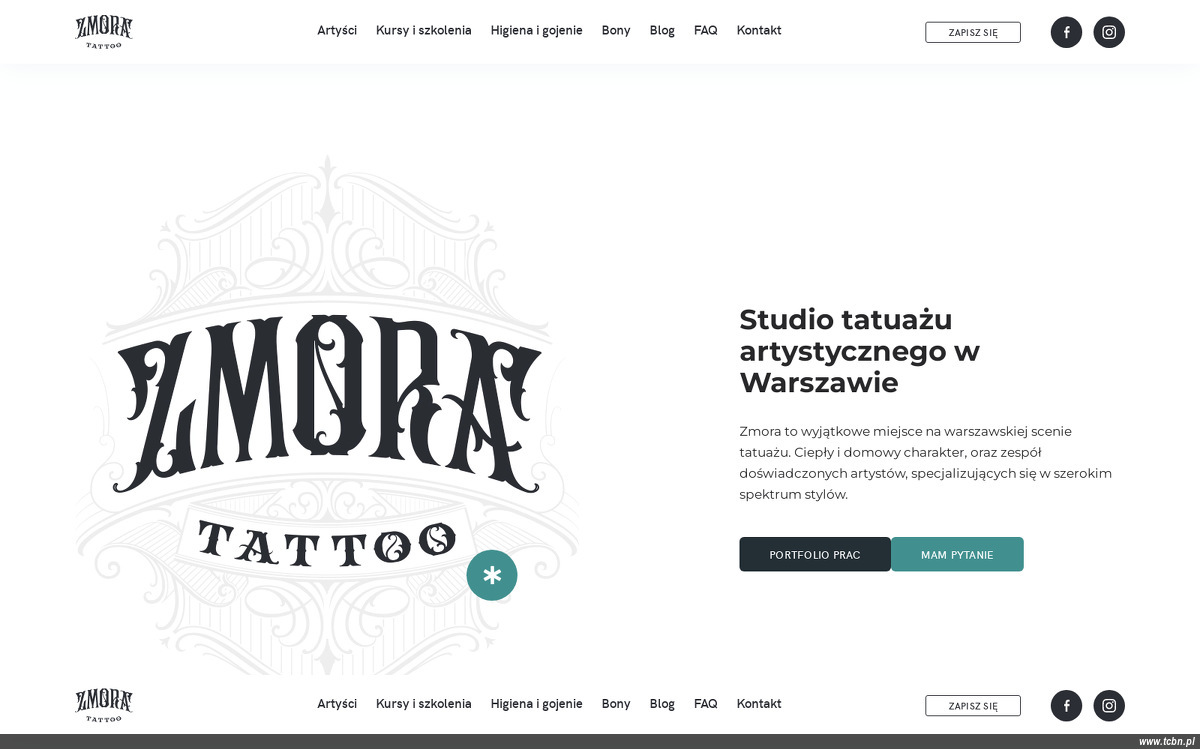Open Kontakt in the bottom navigation bar
The image size is (1200, 749).
759,703
